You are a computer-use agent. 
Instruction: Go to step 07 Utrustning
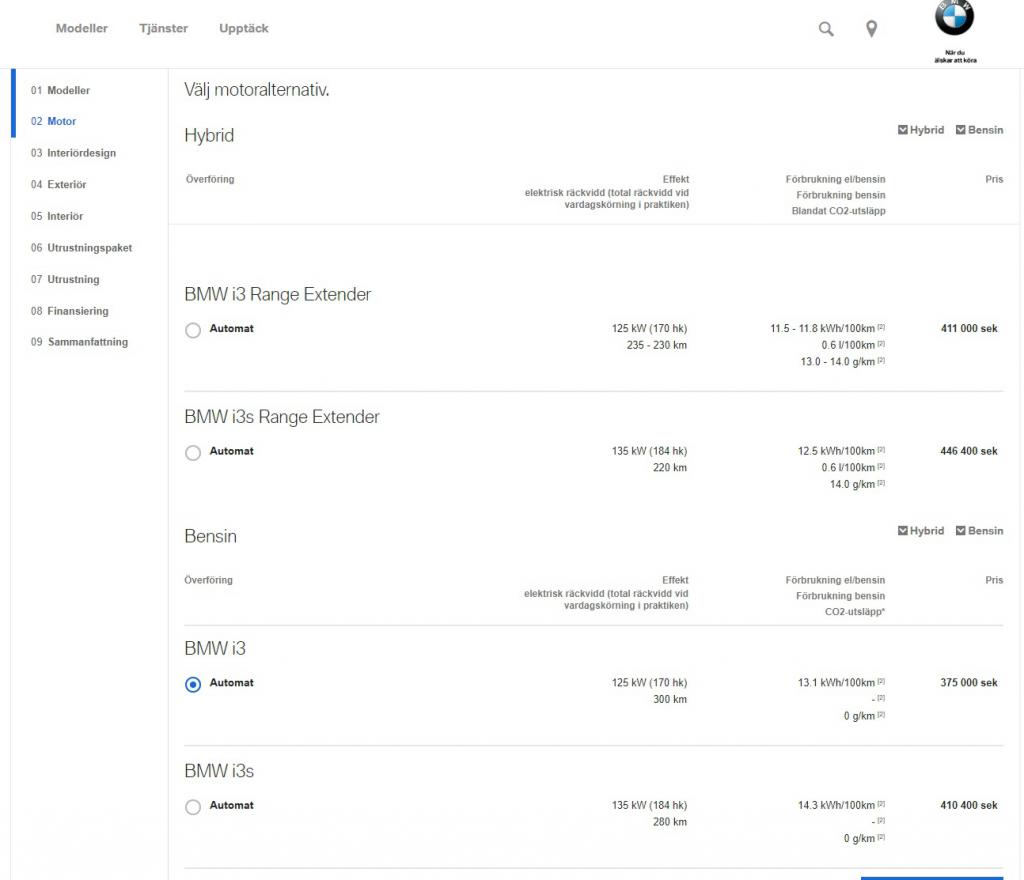click(65, 279)
